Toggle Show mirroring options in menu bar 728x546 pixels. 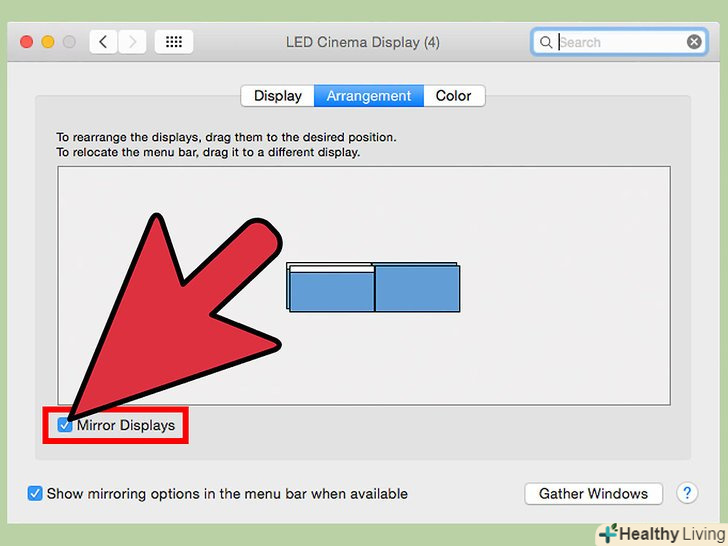(35, 493)
